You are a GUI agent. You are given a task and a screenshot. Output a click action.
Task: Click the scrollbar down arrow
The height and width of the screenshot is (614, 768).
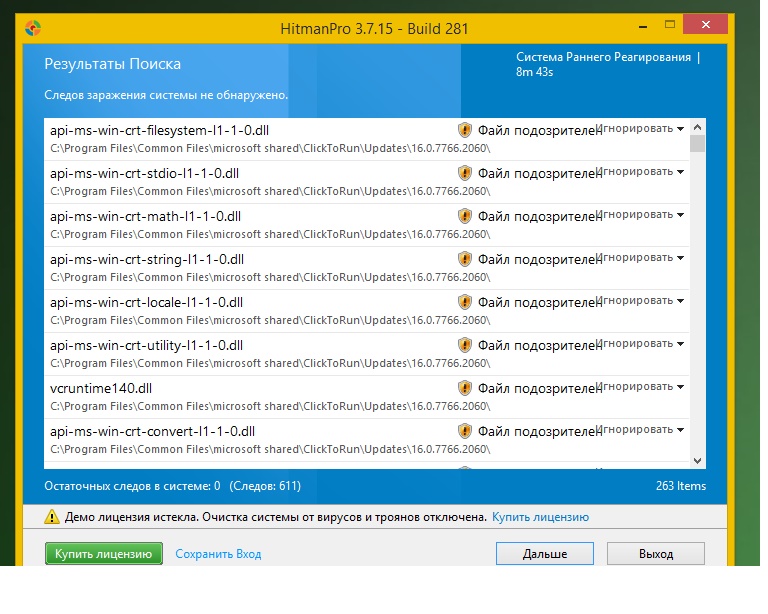pos(697,461)
